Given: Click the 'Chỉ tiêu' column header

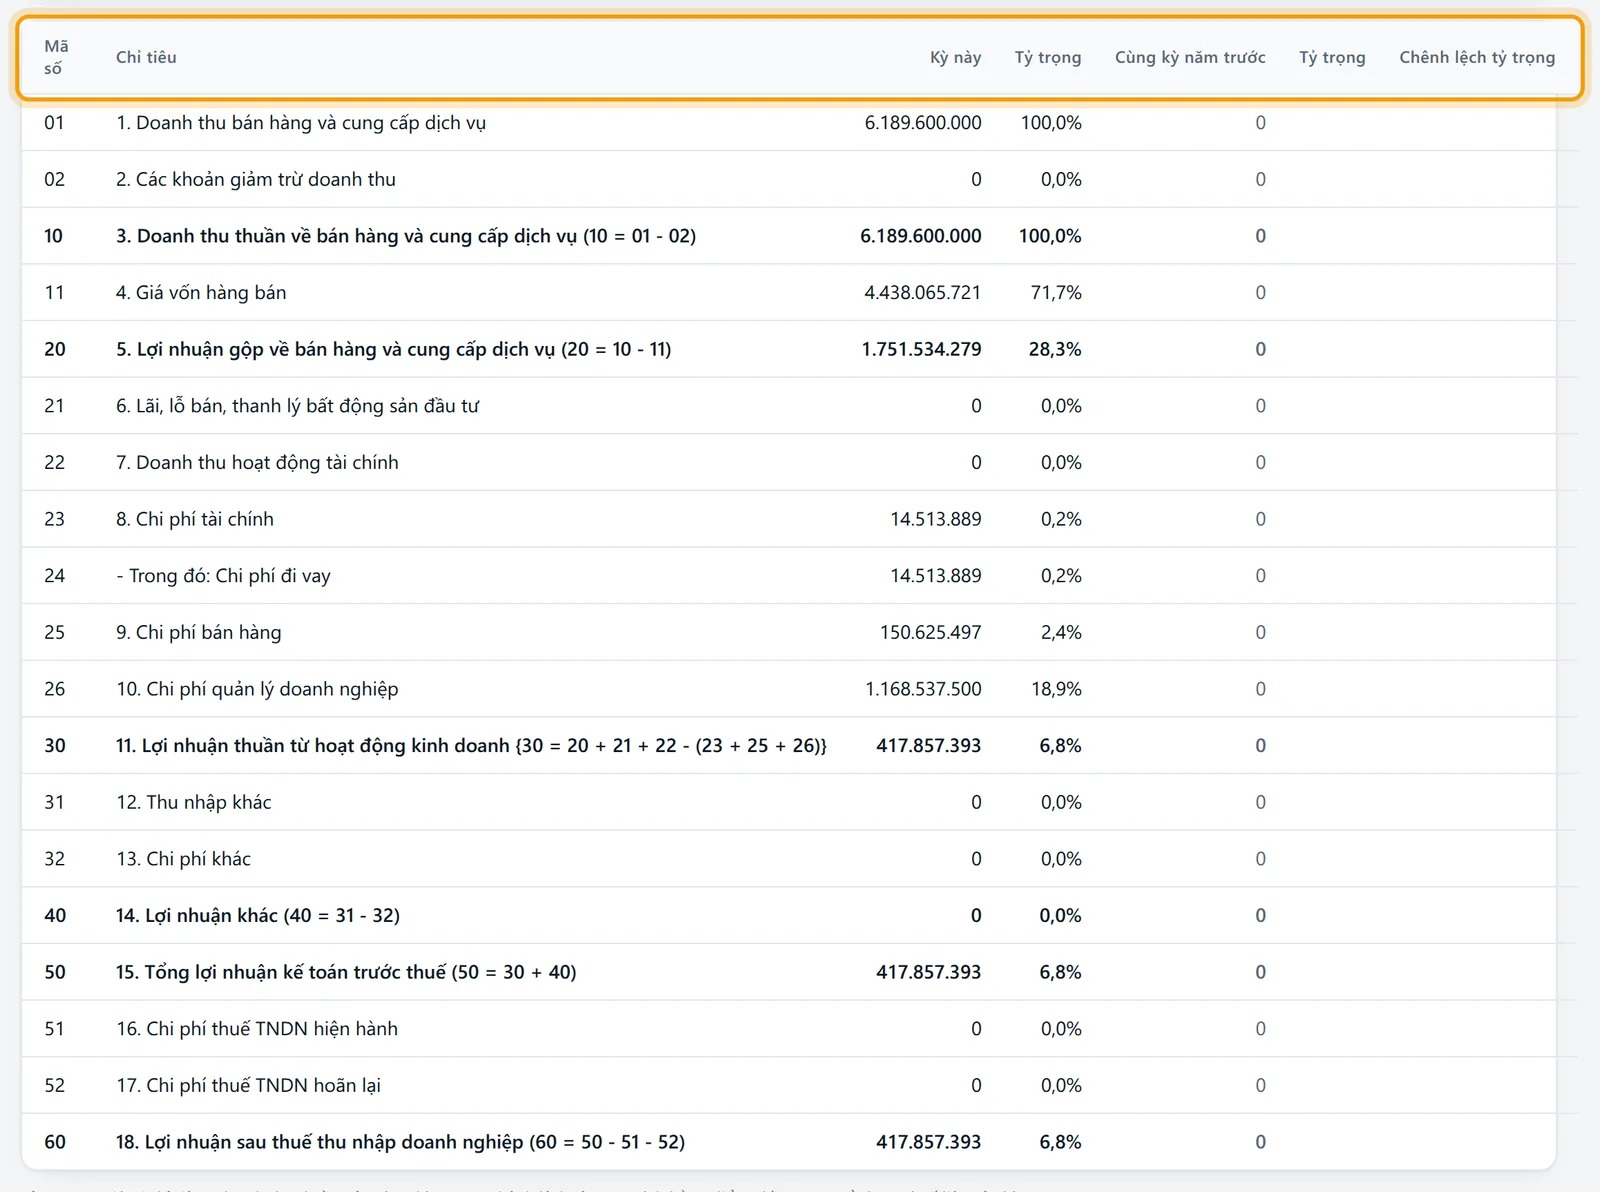Looking at the screenshot, I should click(146, 57).
